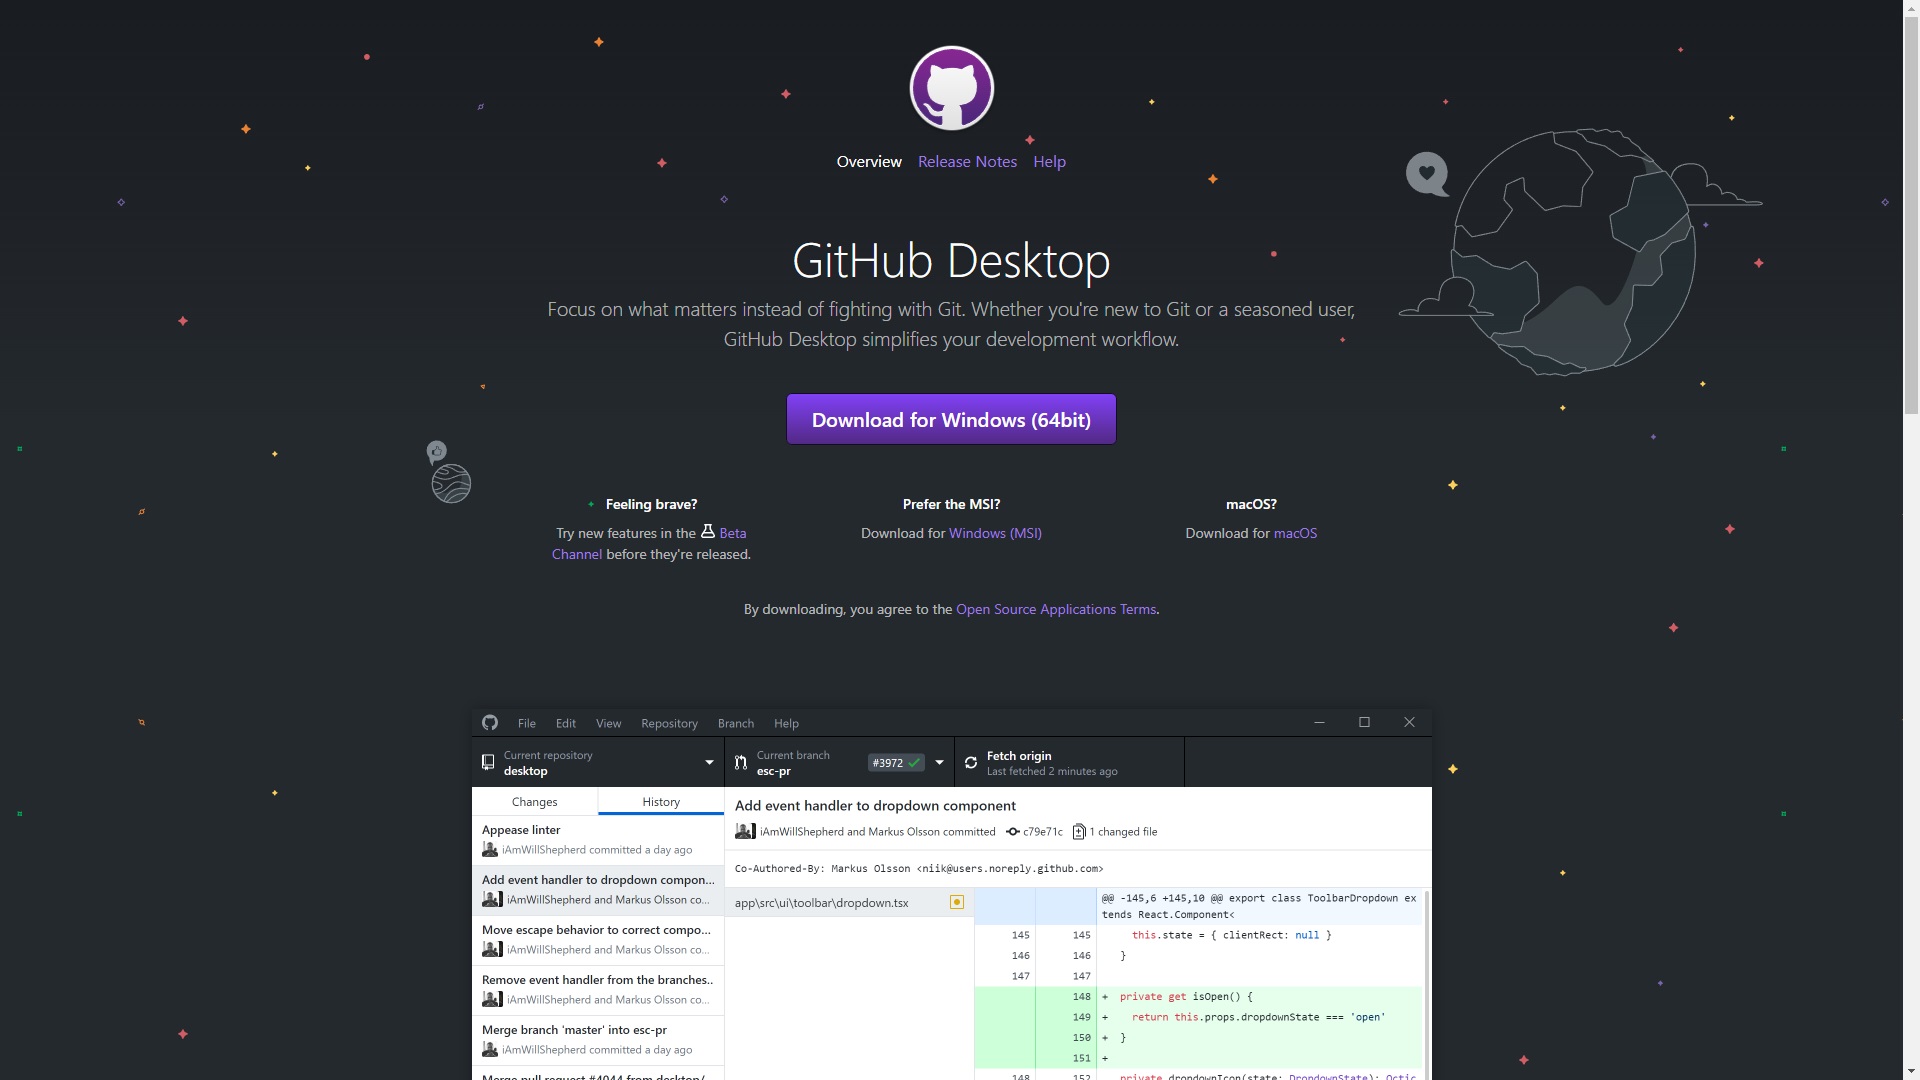Open the Windows (MSI) download link
The width and height of the screenshot is (1920, 1080).
[995, 533]
